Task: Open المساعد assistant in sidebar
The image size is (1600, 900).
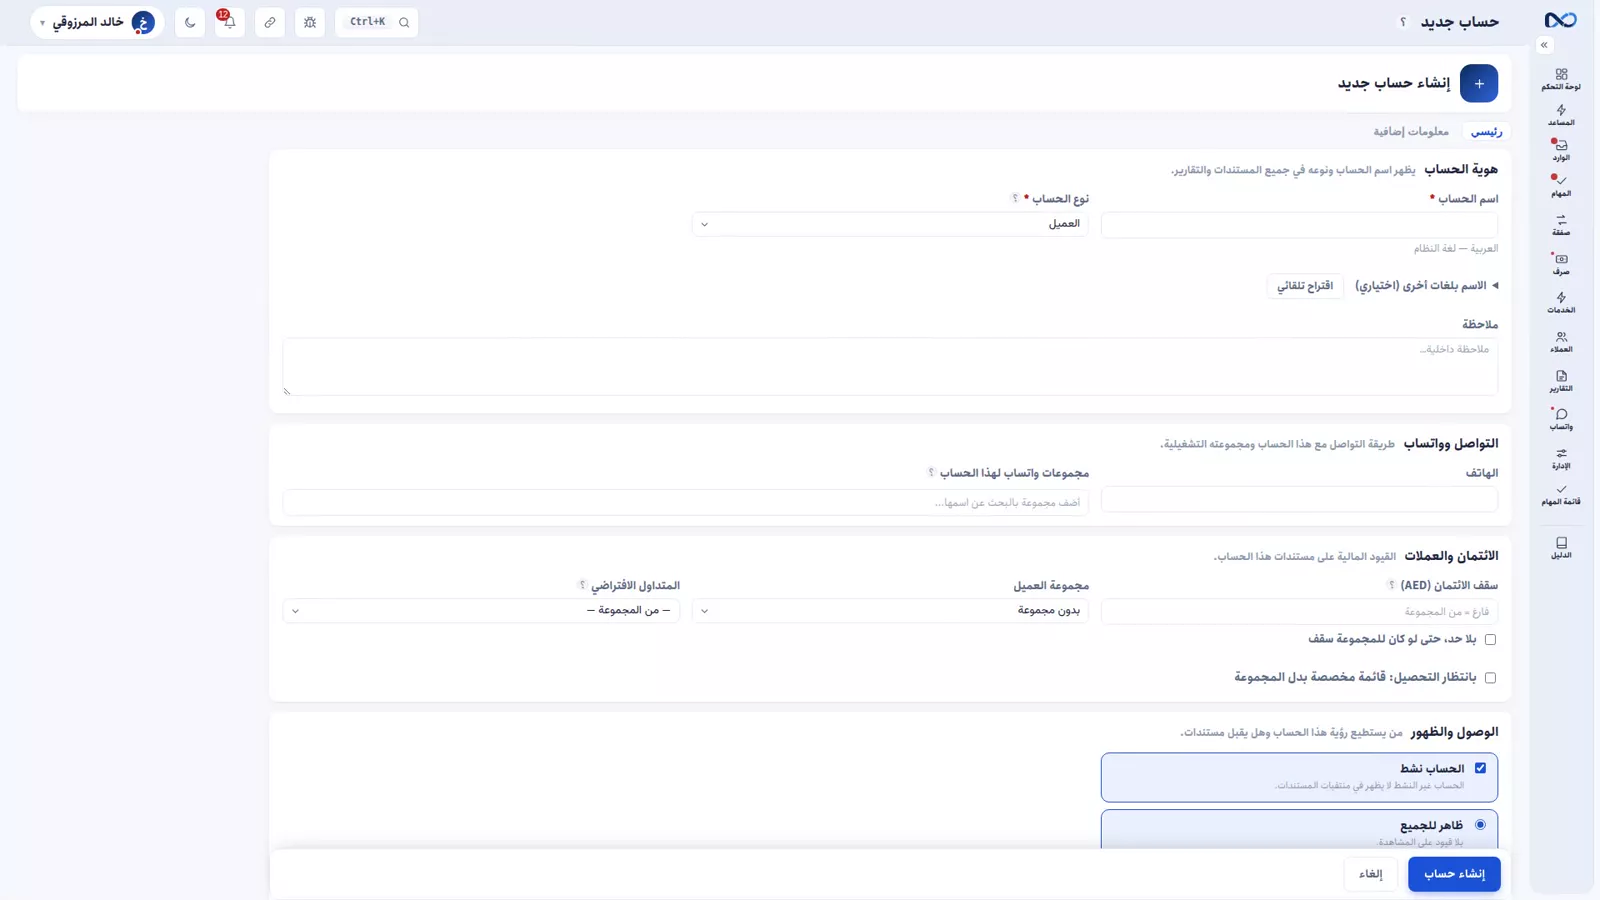Action: pos(1561,115)
